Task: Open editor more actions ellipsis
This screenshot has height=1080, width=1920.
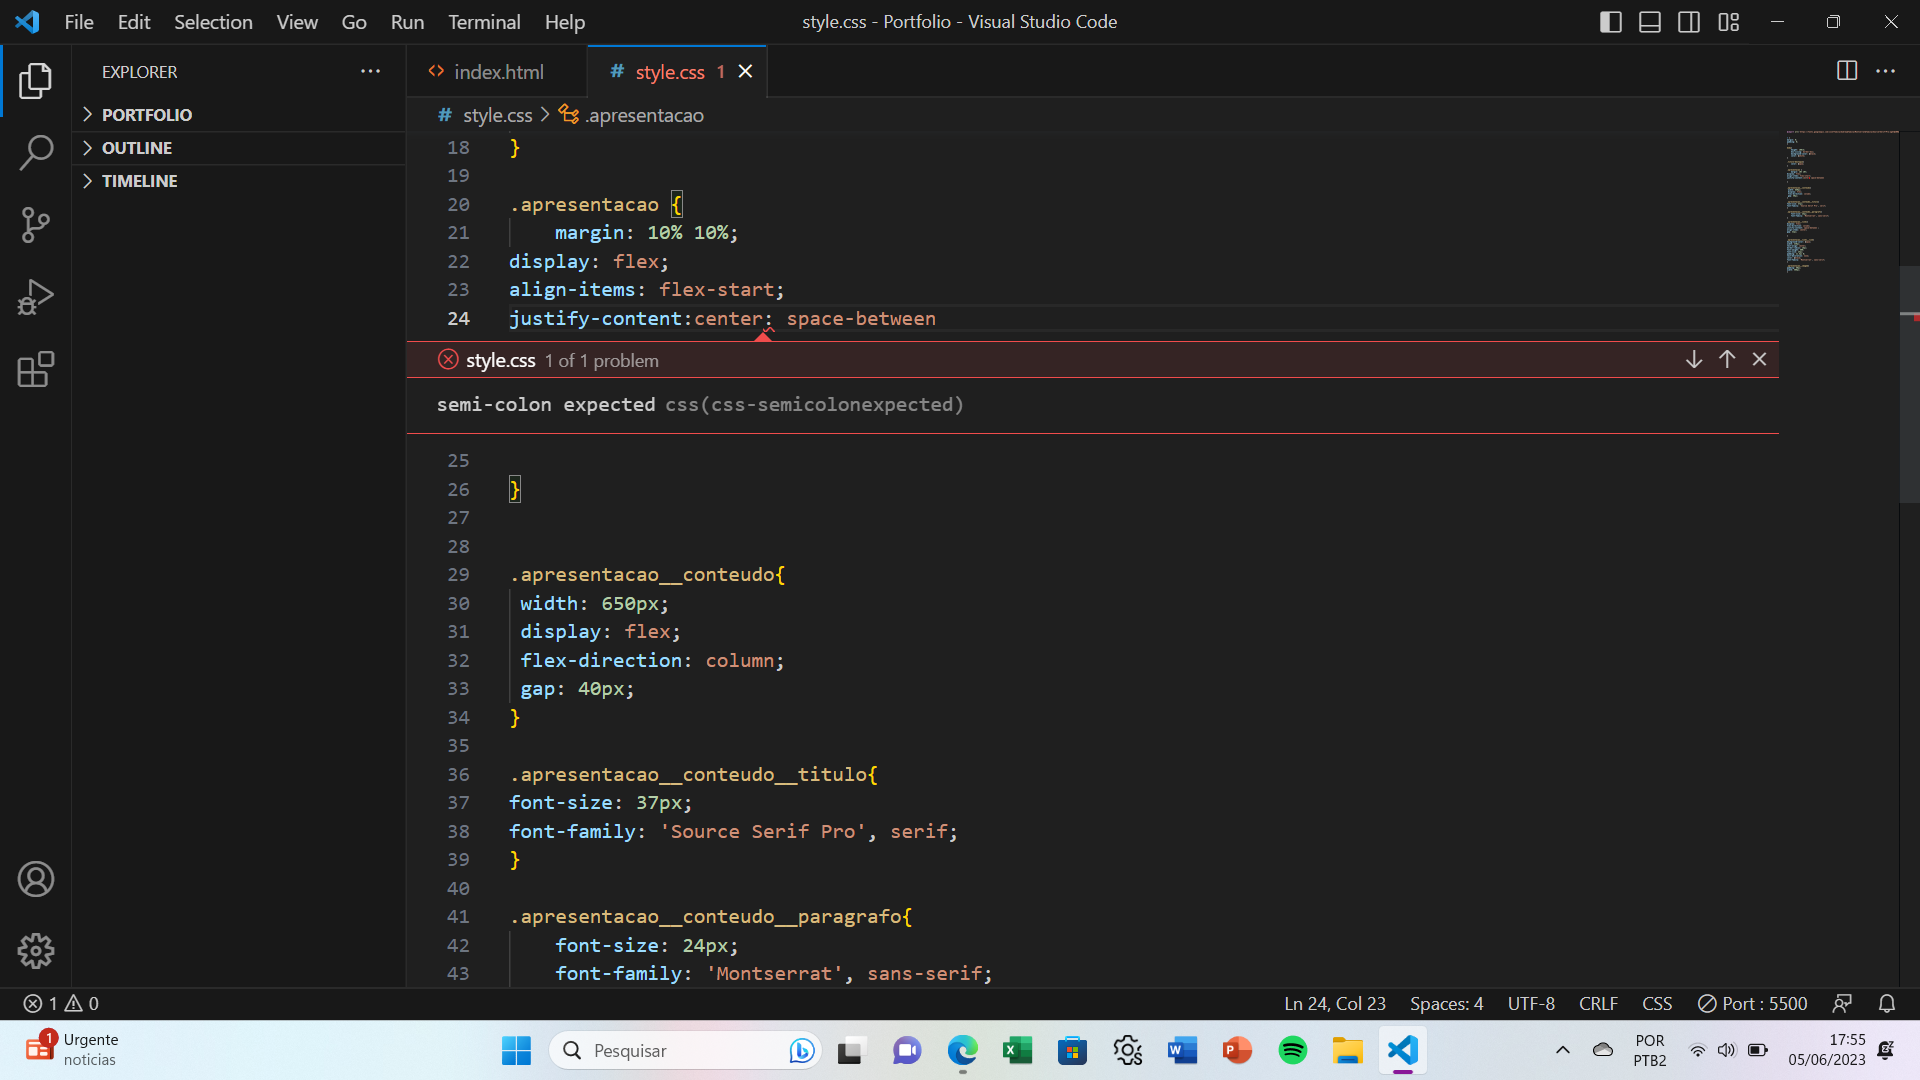Action: (1886, 71)
